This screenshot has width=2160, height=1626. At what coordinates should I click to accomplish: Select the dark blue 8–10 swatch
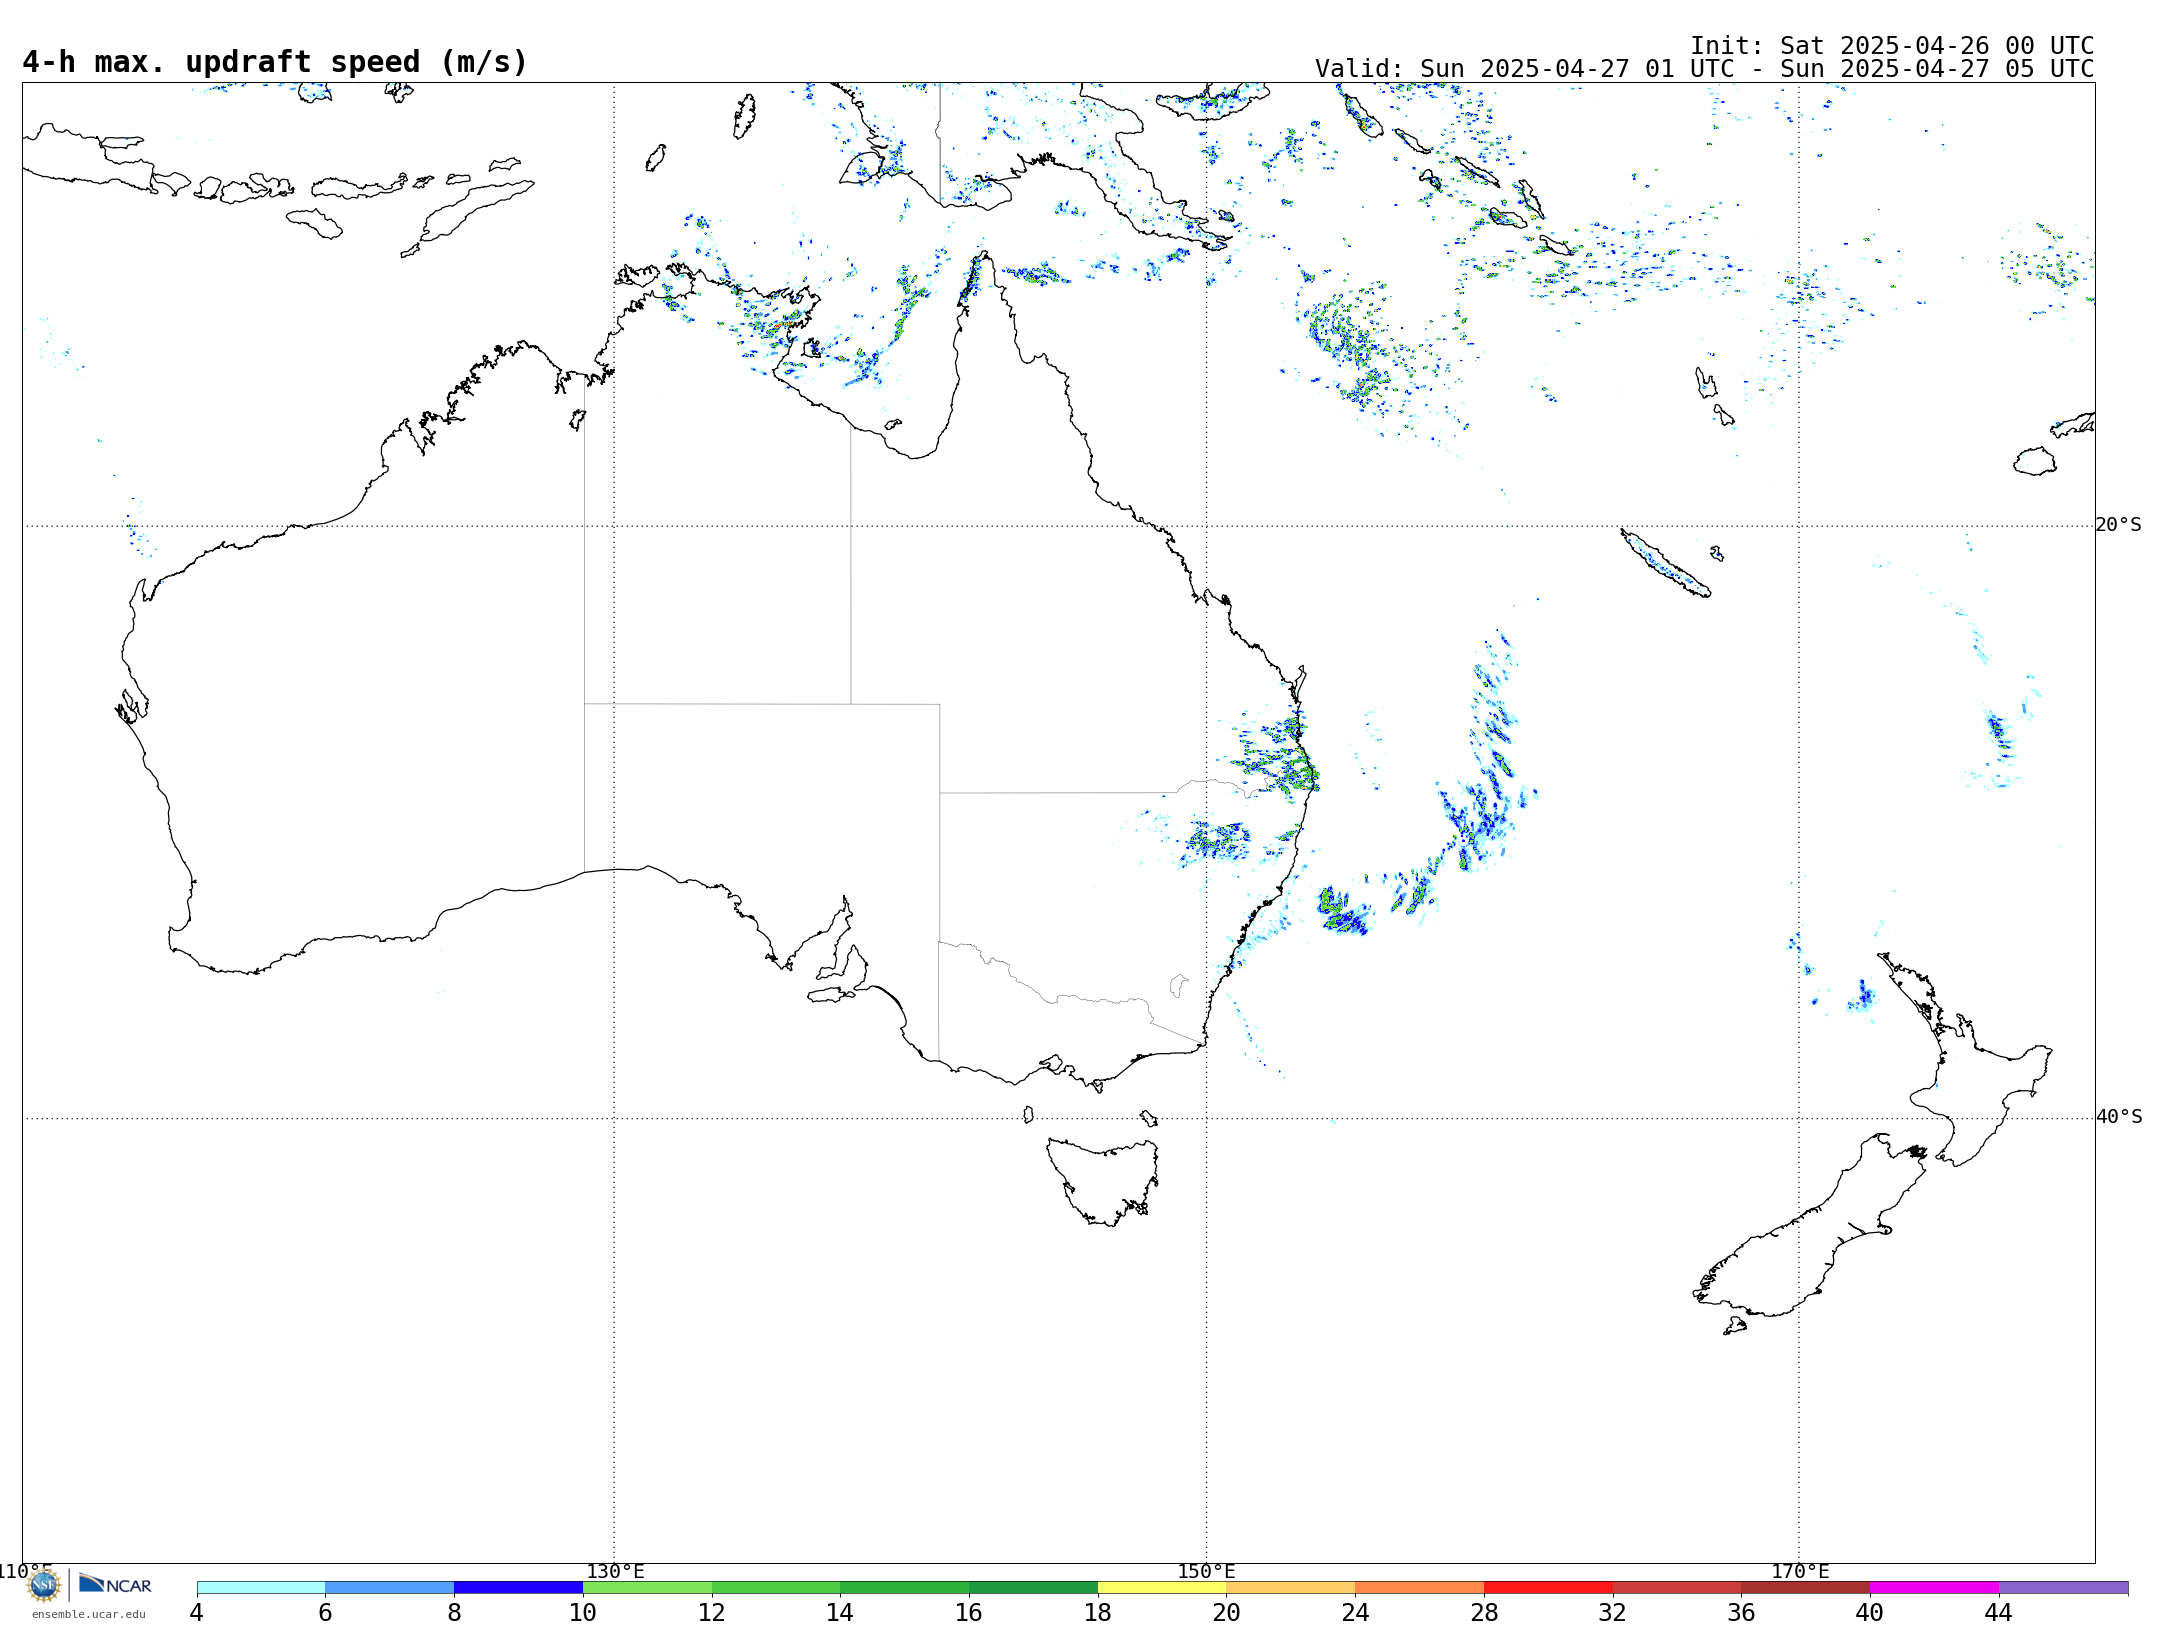pyautogui.click(x=518, y=1587)
